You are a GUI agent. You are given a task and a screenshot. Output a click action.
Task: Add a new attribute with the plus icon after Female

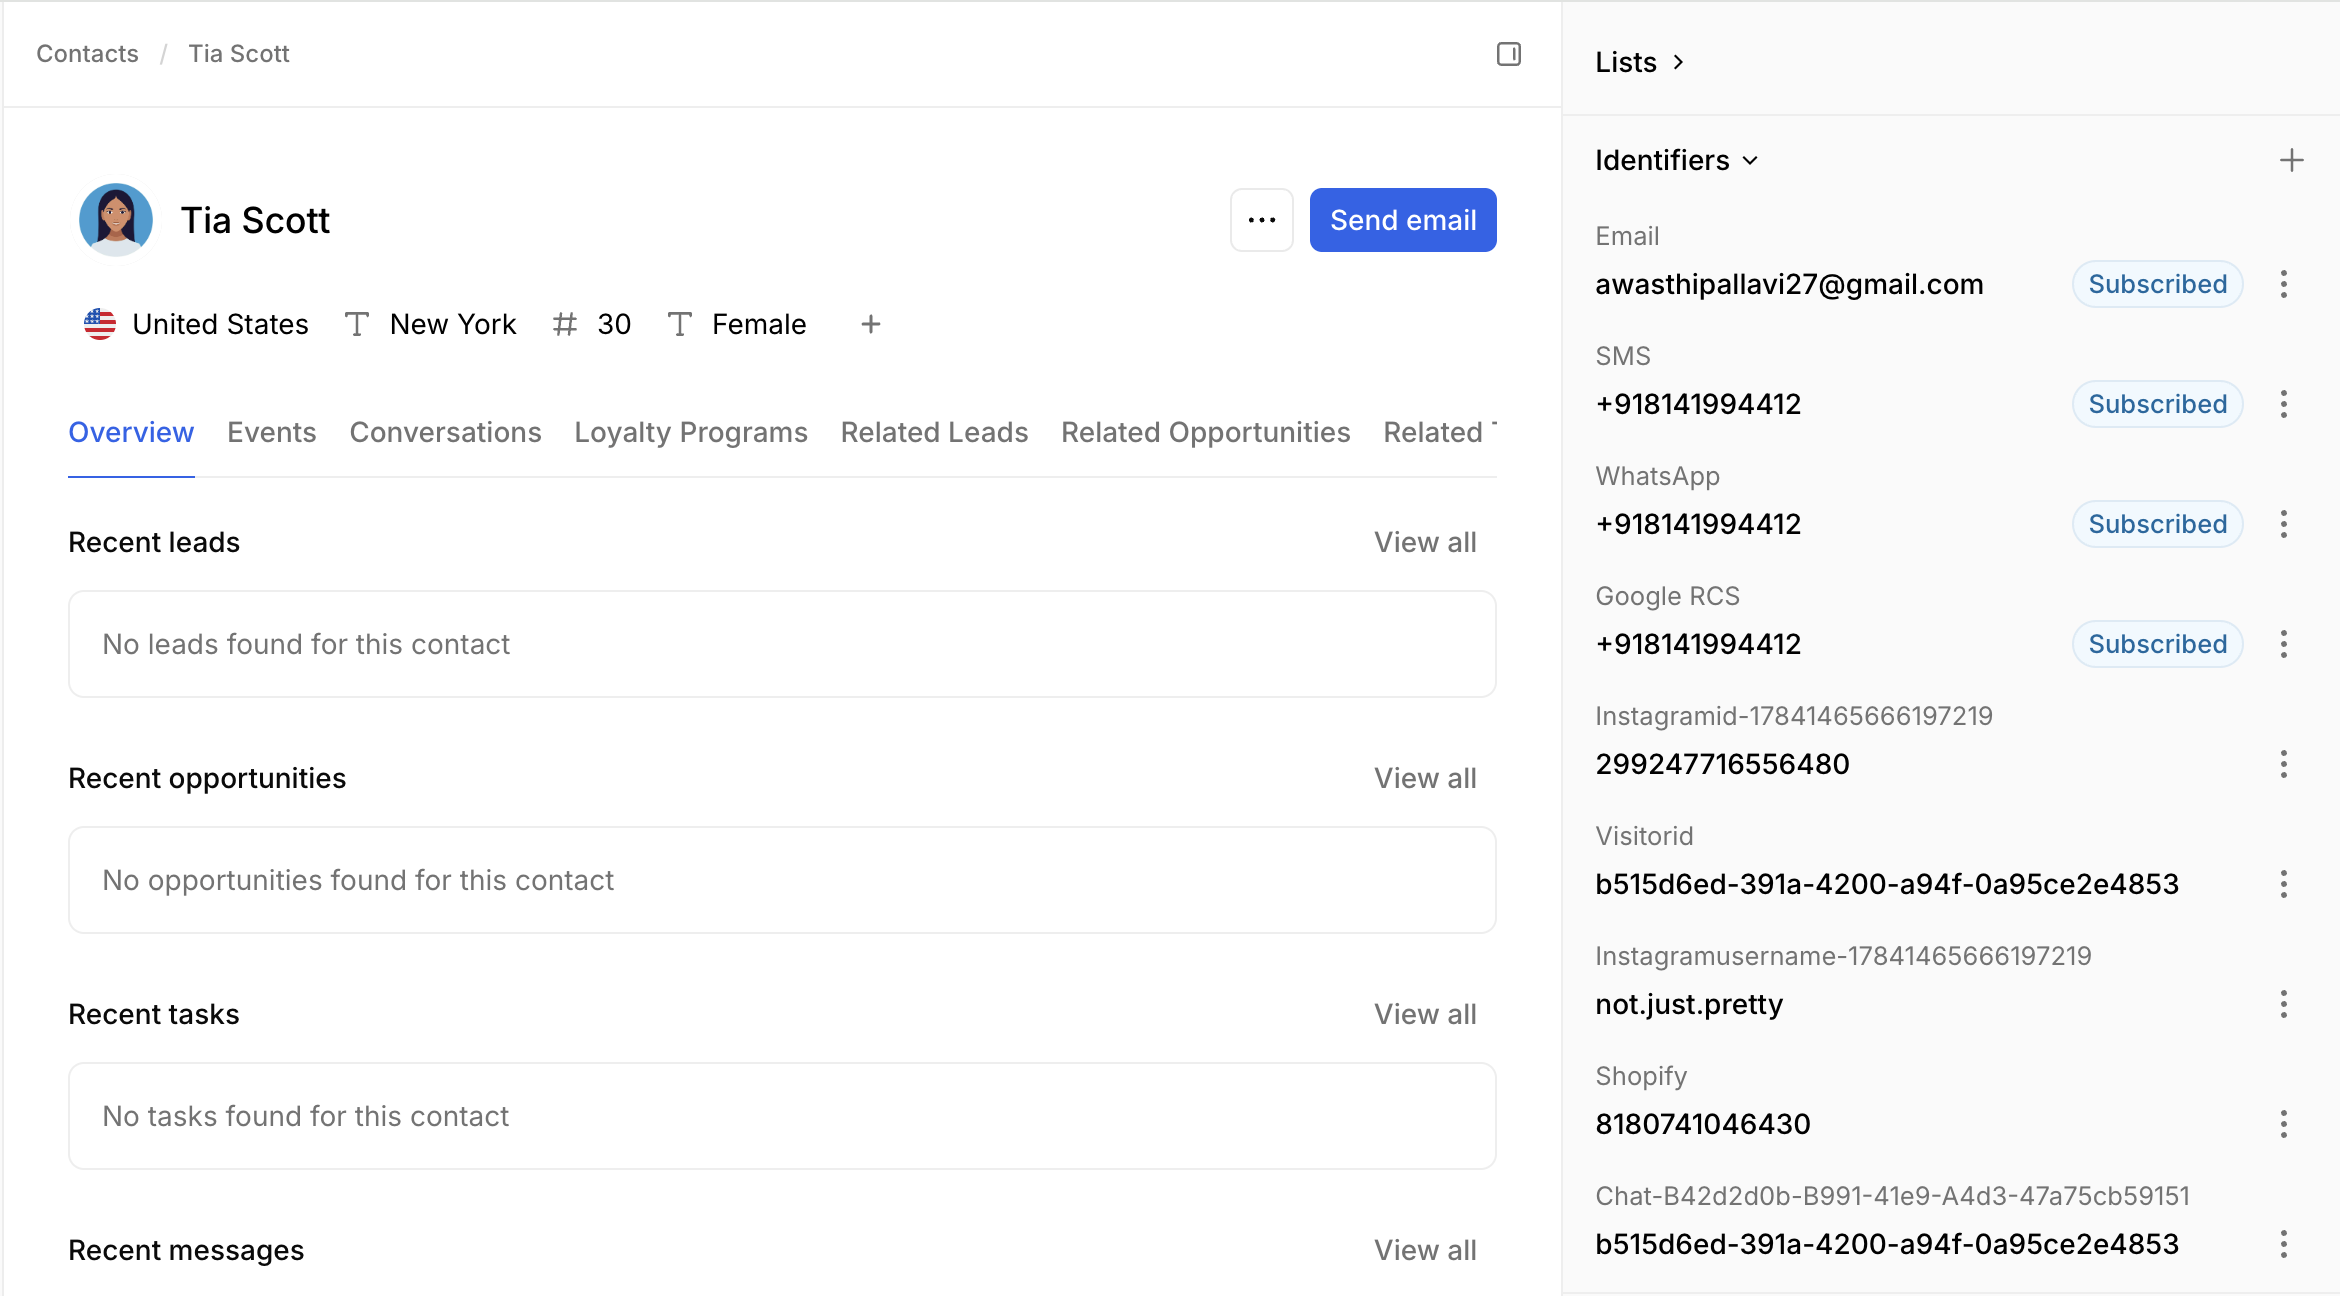coord(870,324)
